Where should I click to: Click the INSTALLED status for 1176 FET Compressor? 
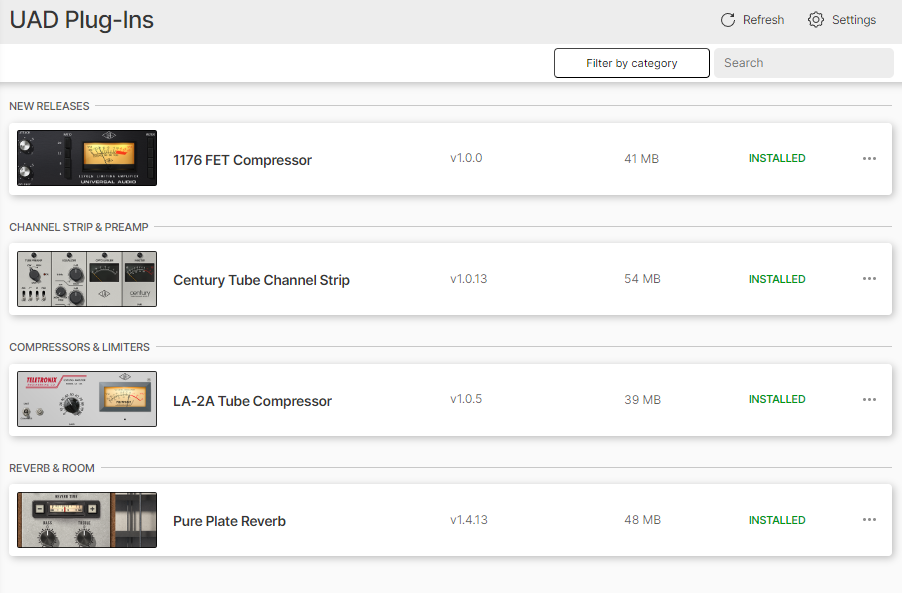(x=777, y=158)
